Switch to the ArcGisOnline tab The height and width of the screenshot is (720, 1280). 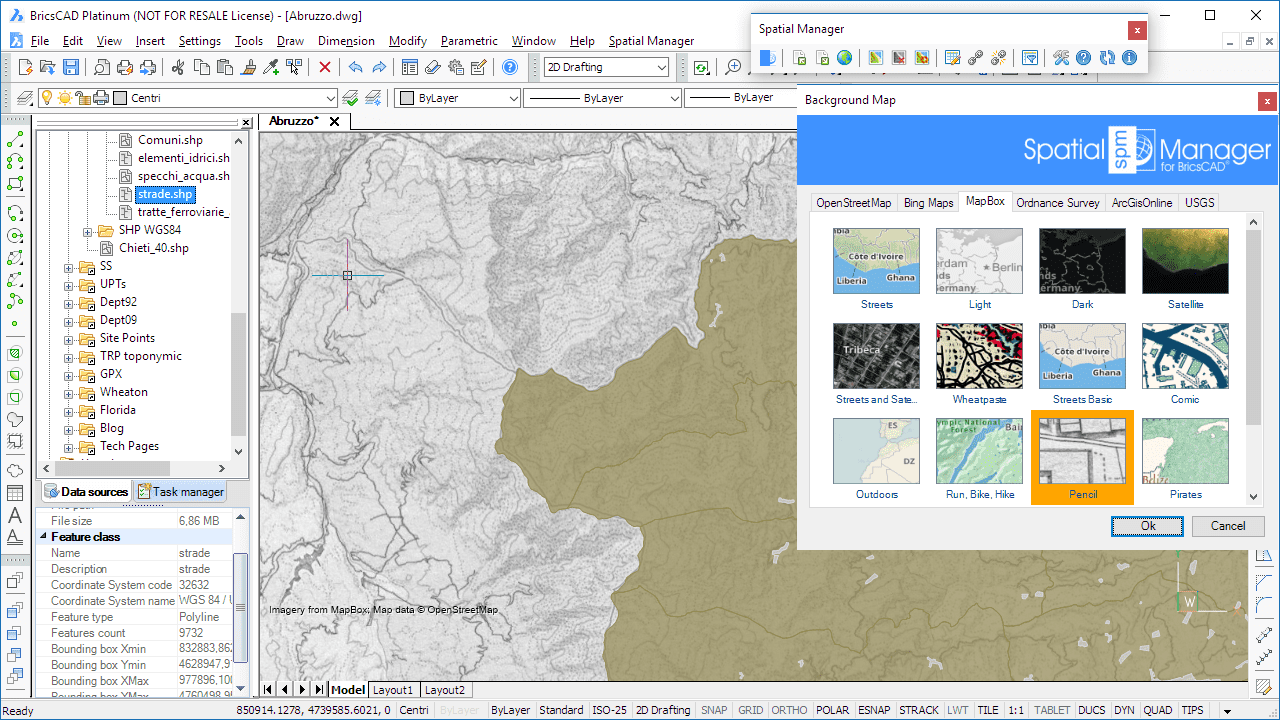point(1142,202)
